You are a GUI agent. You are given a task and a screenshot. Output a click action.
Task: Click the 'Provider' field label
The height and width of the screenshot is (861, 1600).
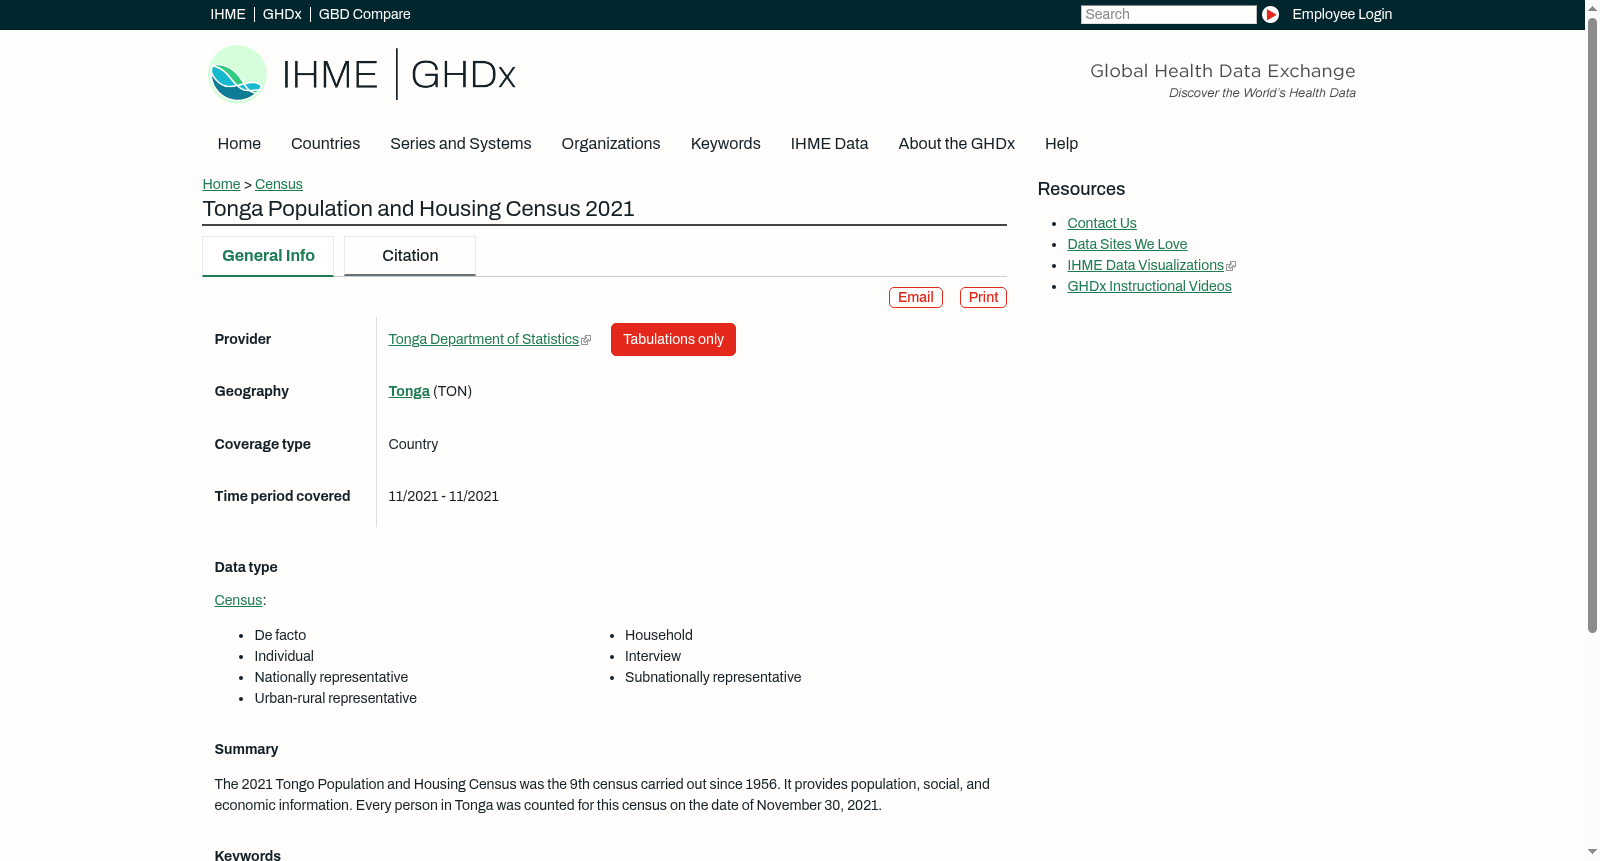pos(242,339)
